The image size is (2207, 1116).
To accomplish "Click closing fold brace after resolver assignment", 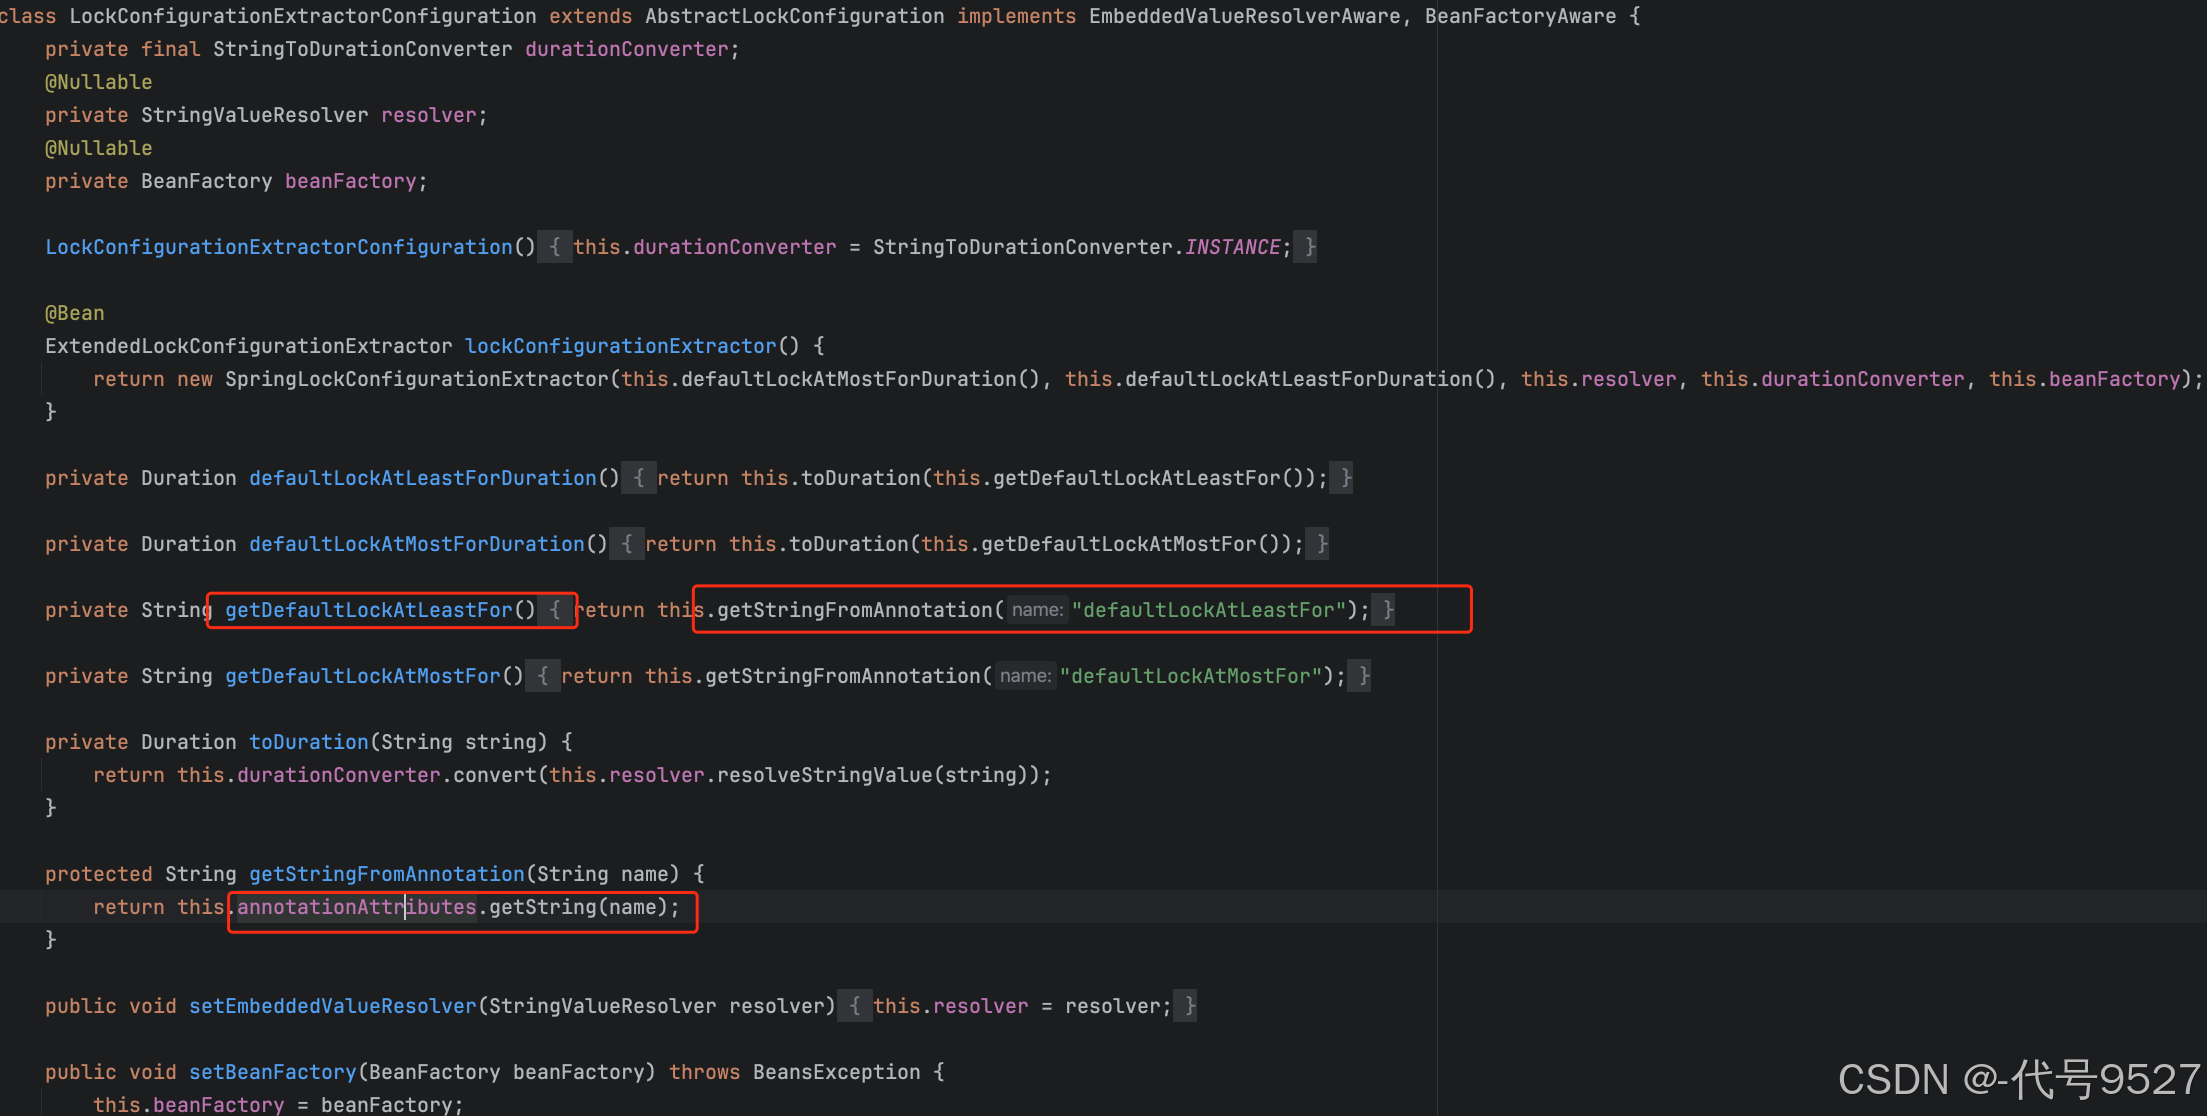I will pos(1189,1006).
